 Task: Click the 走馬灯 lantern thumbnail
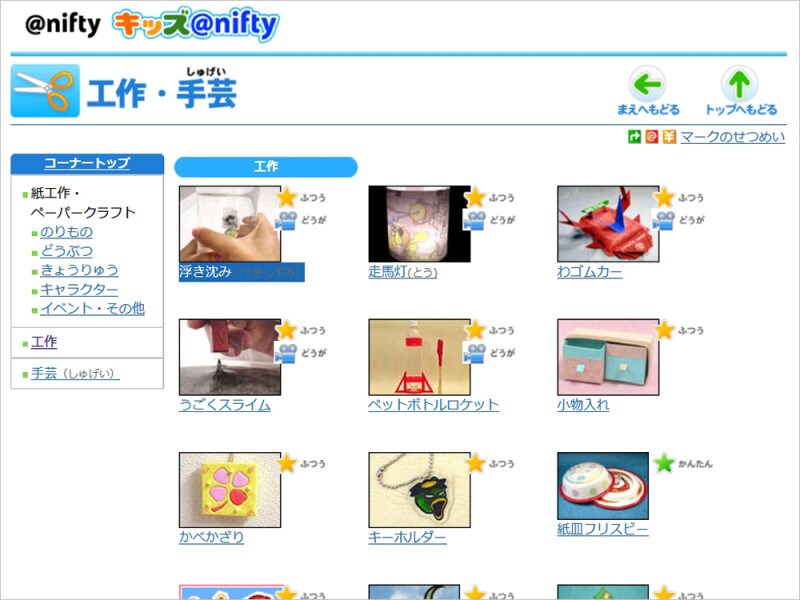pos(419,224)
